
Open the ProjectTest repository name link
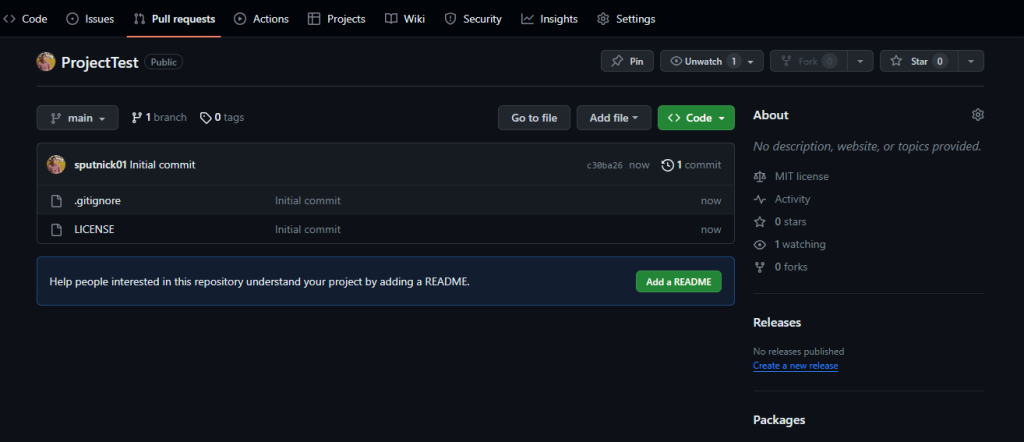click(99, 62)
